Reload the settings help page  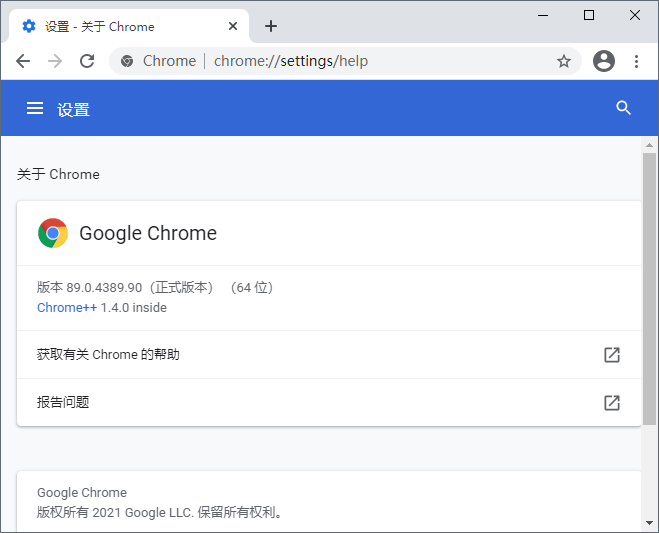[87, 61]
